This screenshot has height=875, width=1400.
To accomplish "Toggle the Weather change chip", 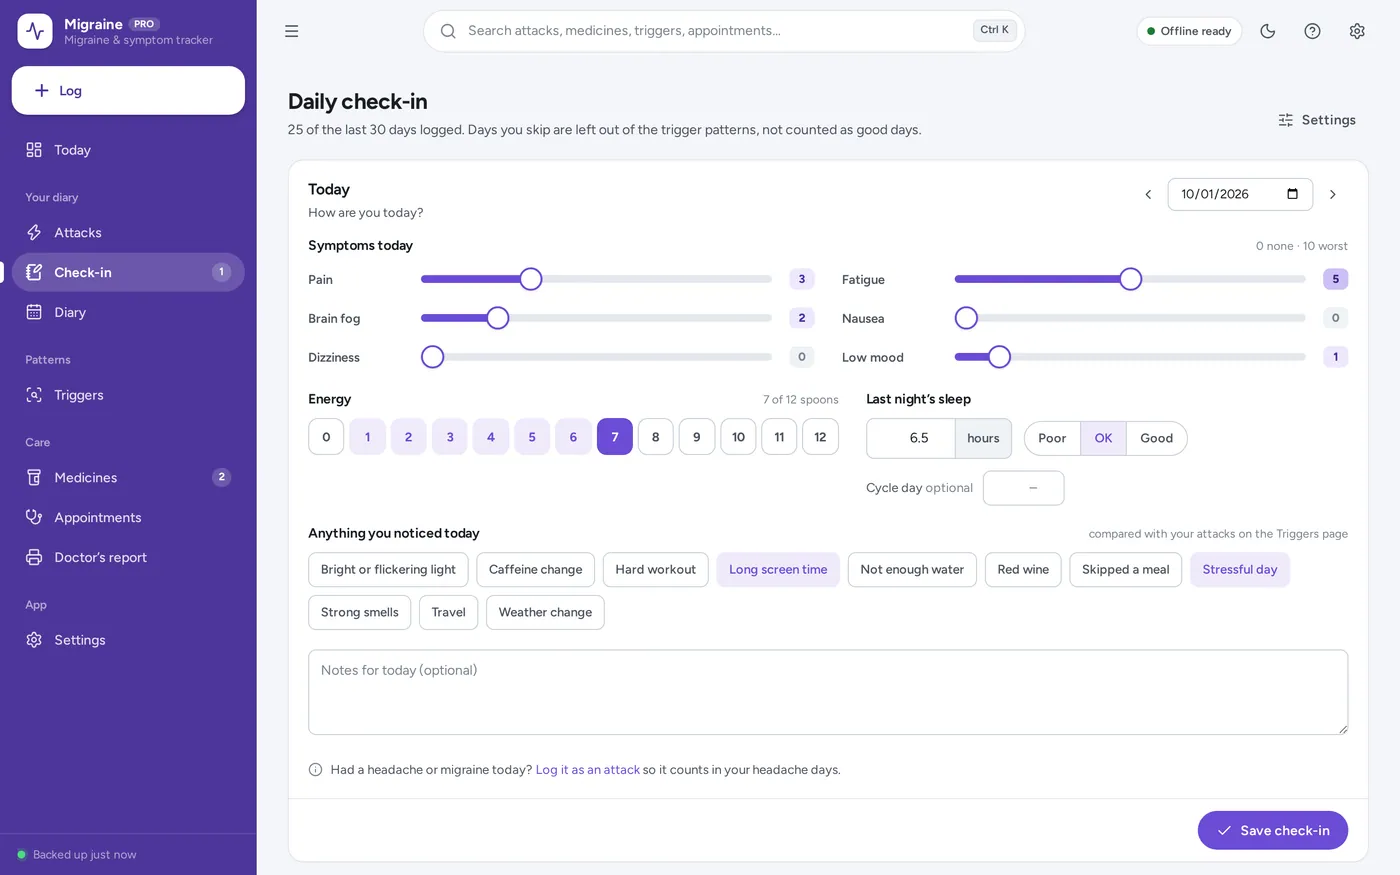I will tap(545, 613).
